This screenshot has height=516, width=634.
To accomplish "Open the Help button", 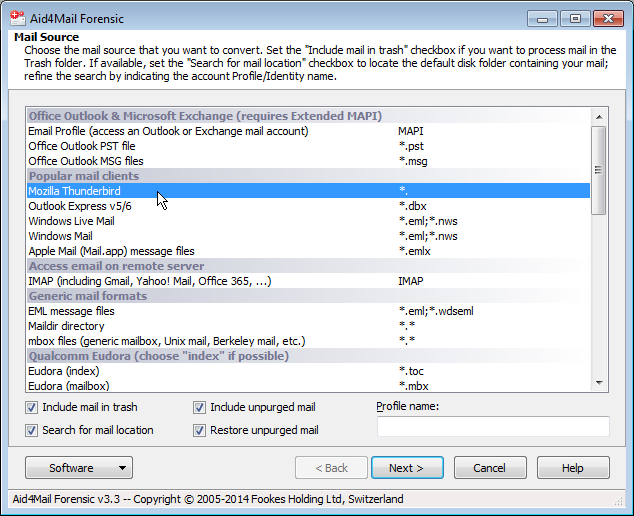I will coord(573,468).
